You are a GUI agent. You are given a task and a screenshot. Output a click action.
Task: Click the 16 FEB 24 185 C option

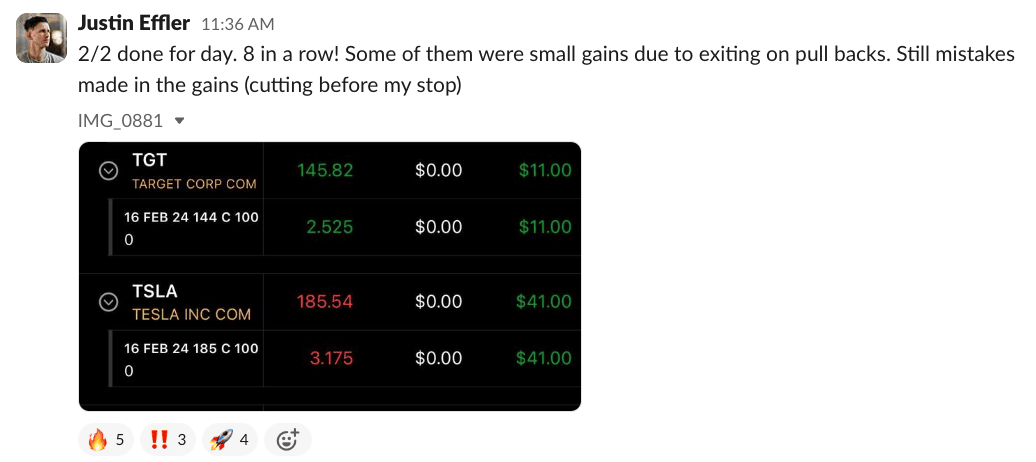click(x=191, y=348)
